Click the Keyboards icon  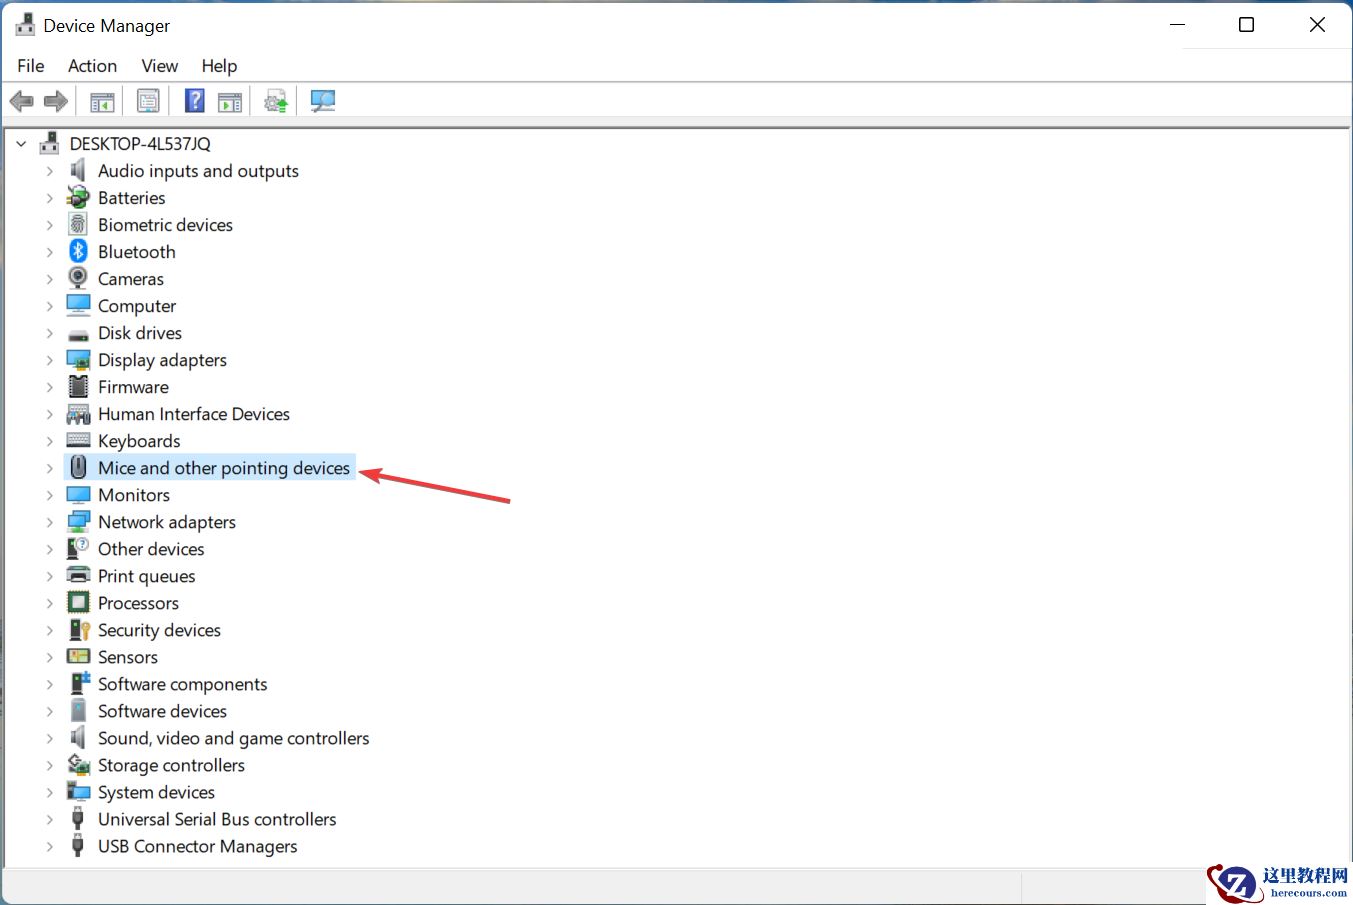78,441
